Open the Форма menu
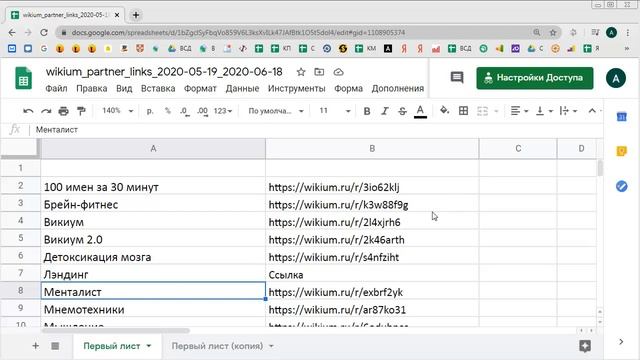 [x=348, y=89]
